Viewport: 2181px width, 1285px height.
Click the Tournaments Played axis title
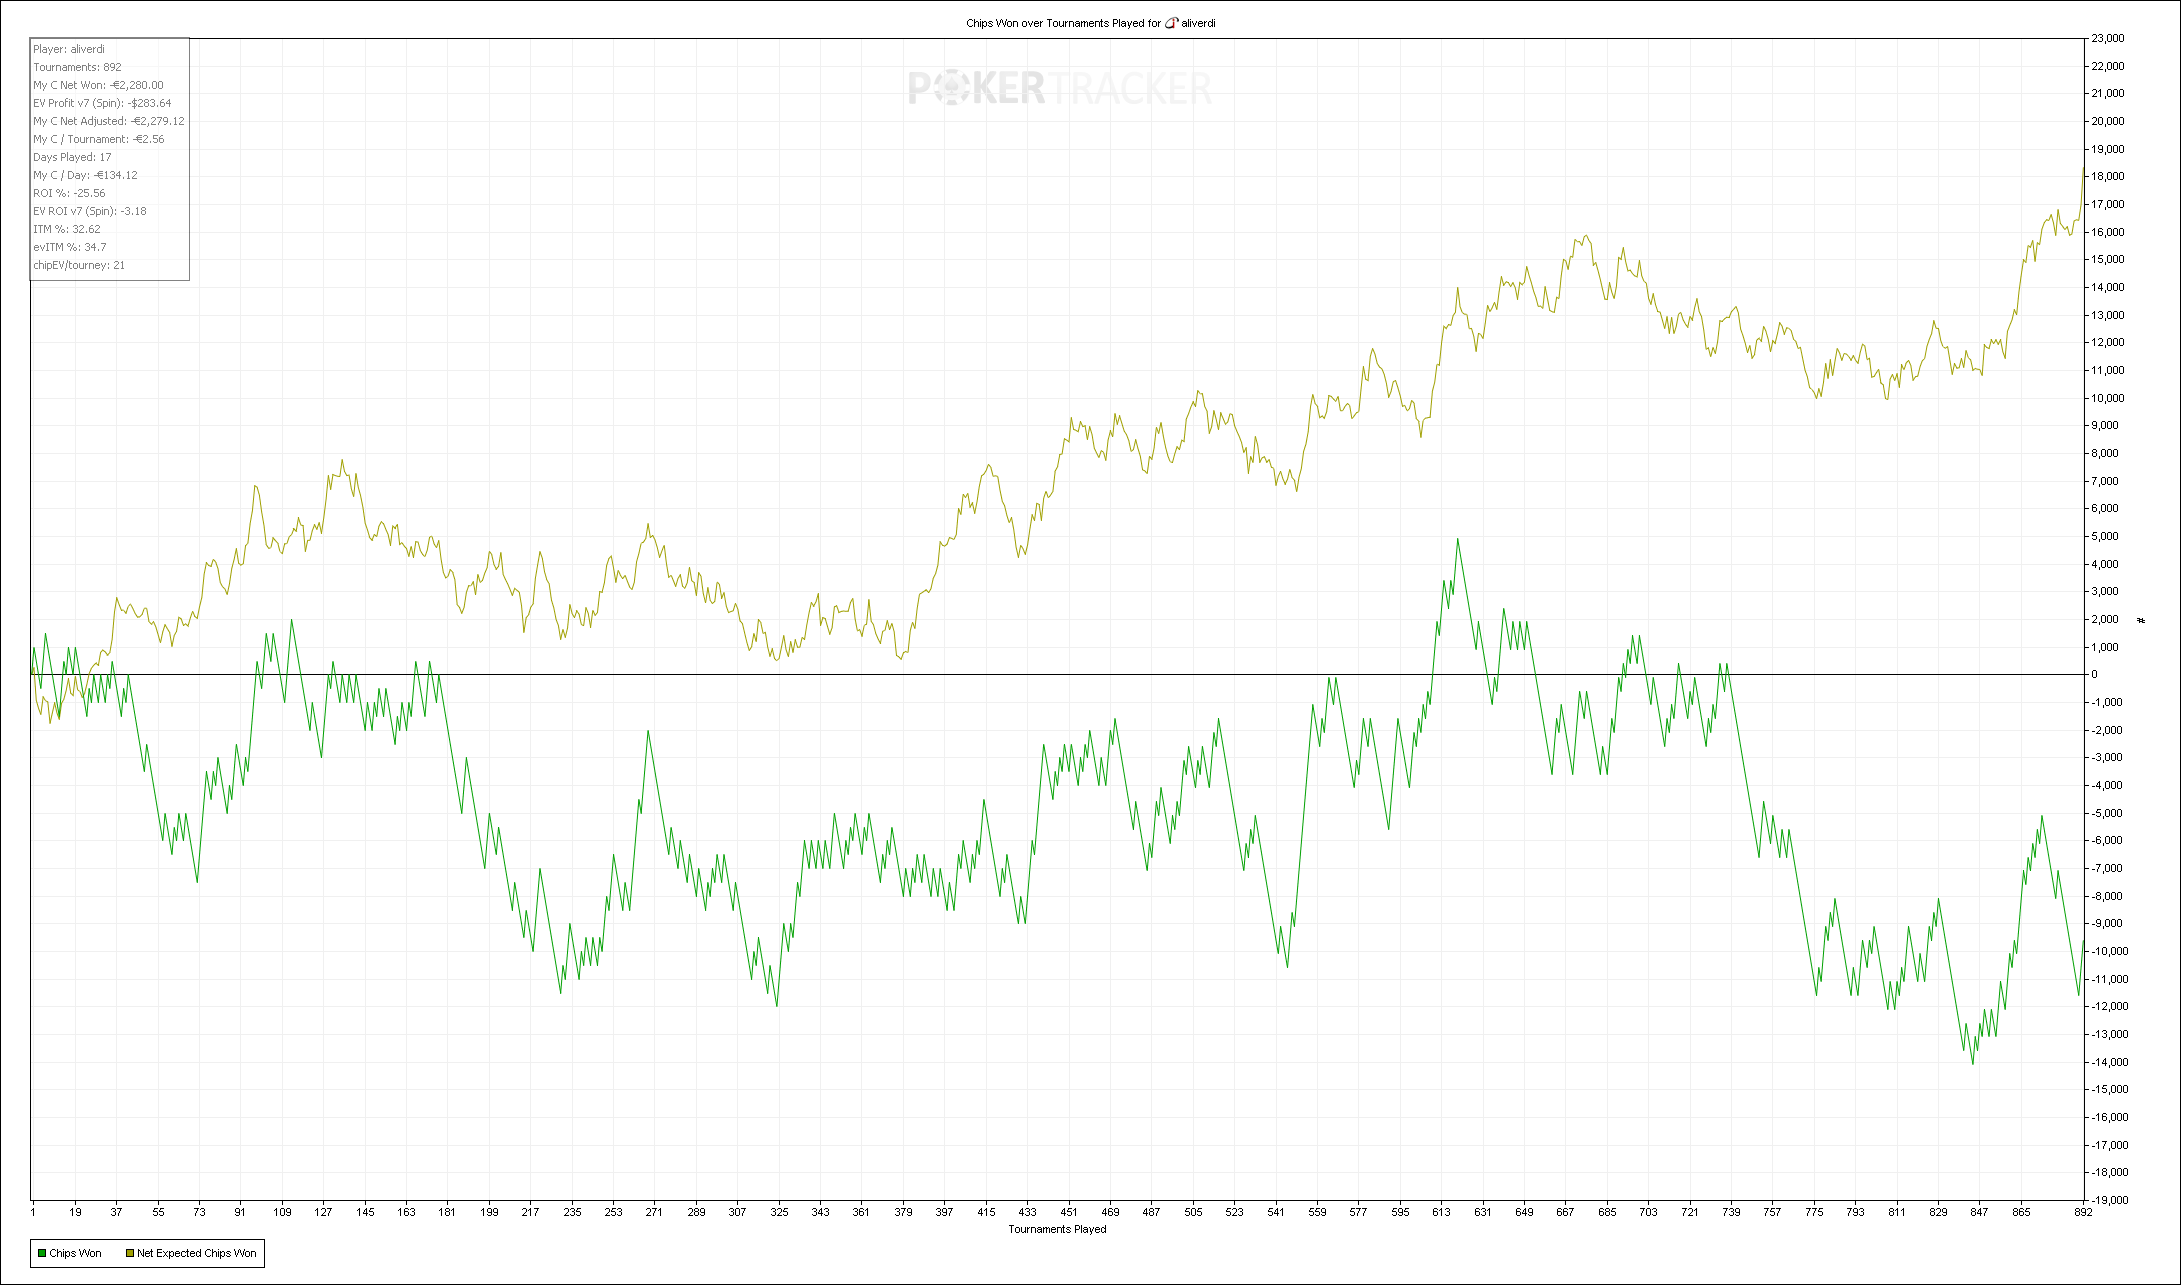click(x=1057, y=1229)
